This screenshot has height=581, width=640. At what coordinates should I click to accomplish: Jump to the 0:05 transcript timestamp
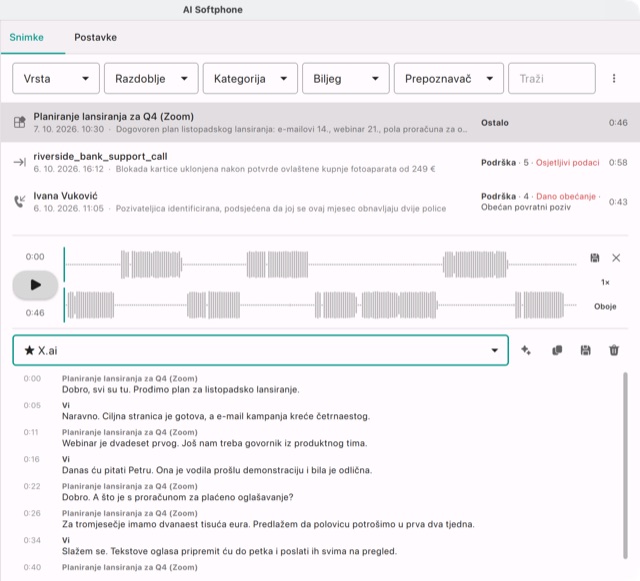click(32, 405)
